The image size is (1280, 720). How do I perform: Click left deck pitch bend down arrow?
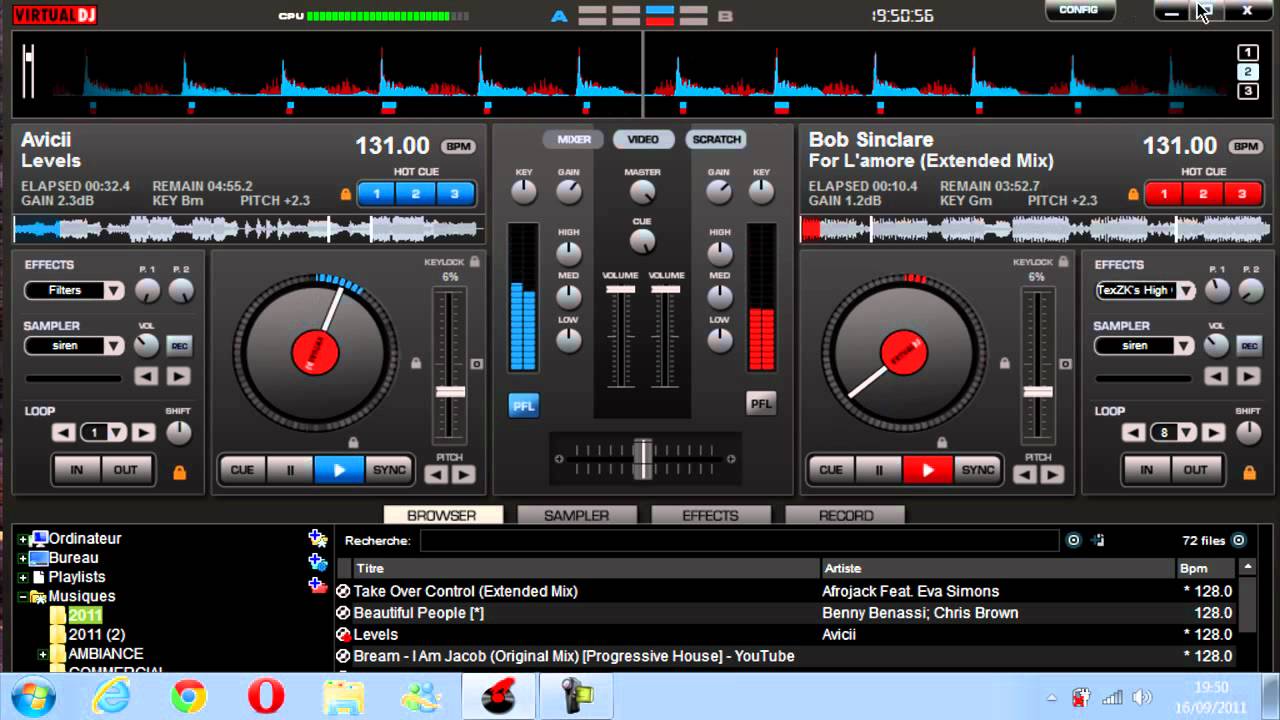pyautogui.click(x=436, y=475)
